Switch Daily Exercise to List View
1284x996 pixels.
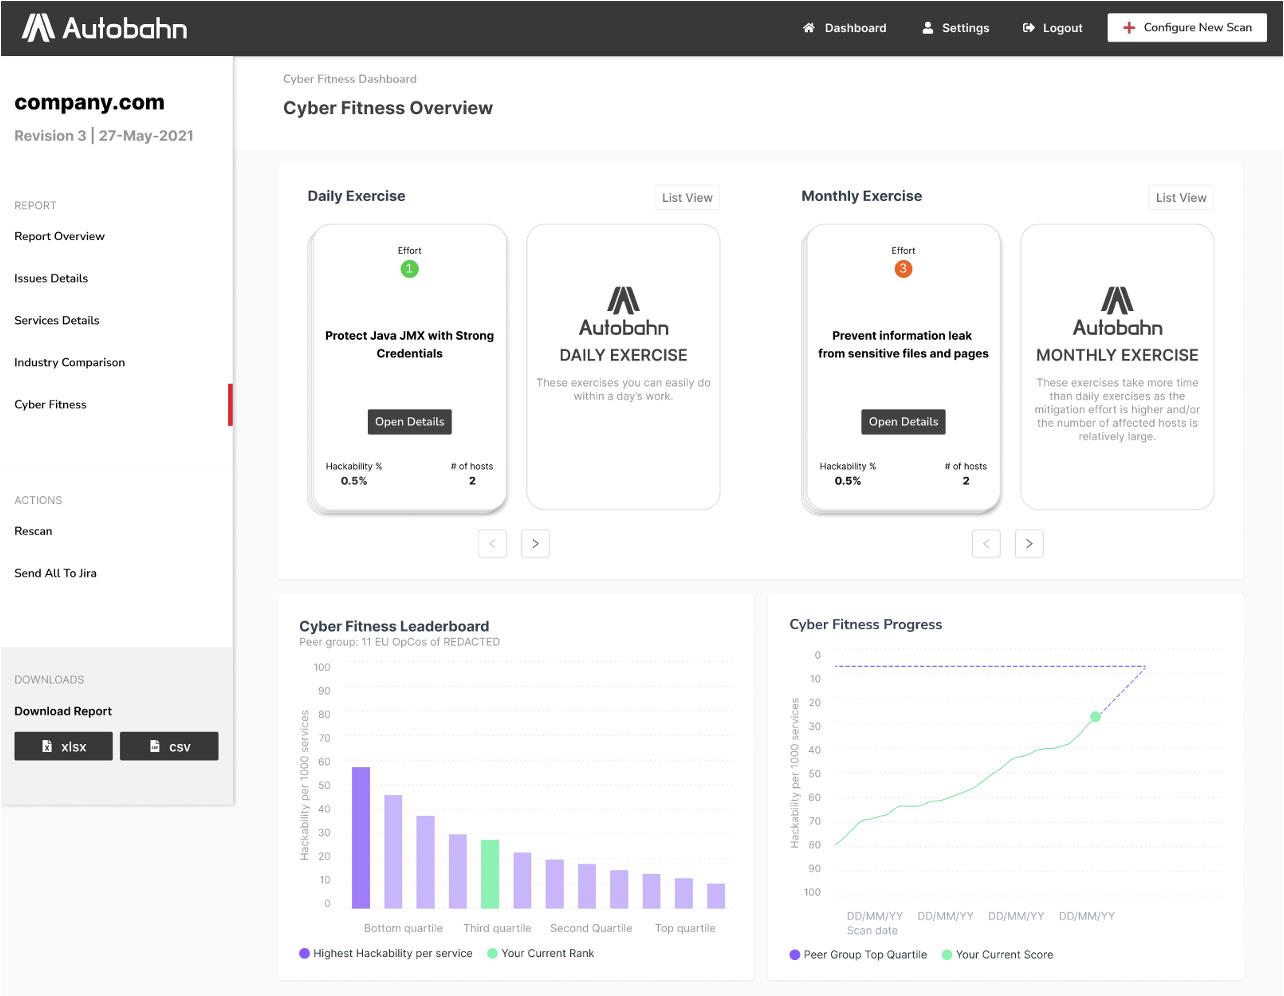(687, 198)
